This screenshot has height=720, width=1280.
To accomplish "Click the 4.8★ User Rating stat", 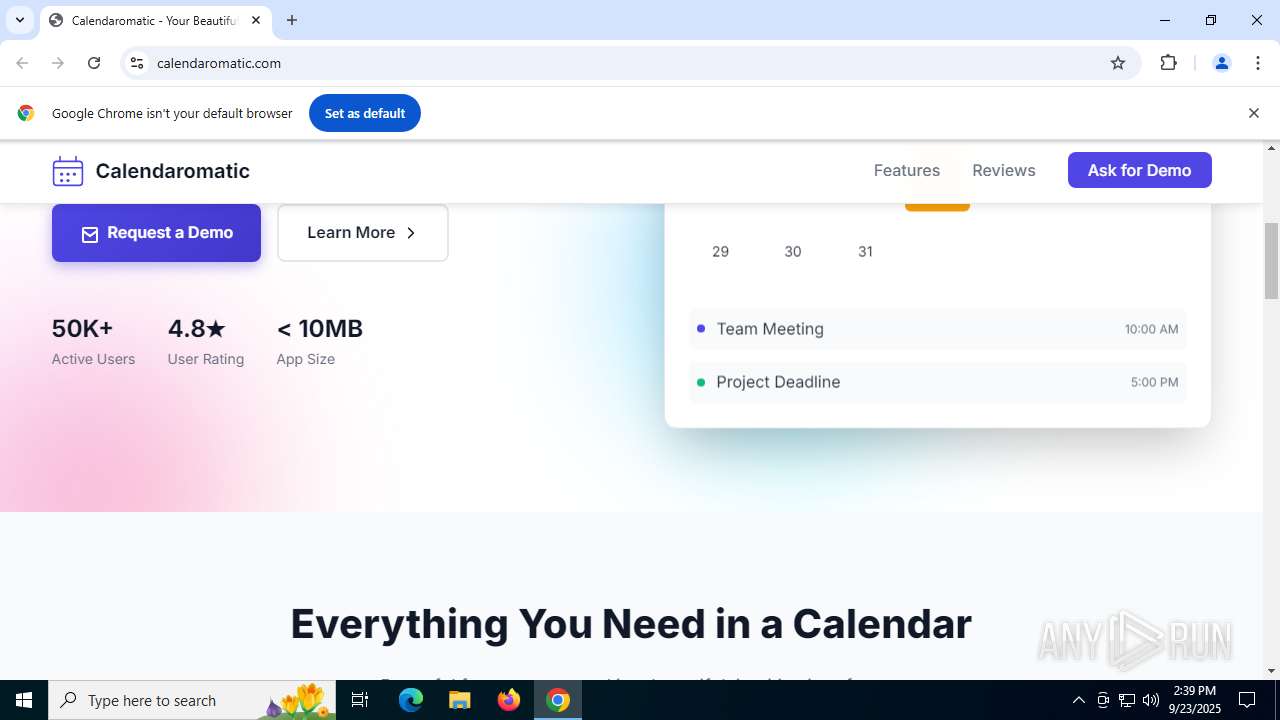I will click(x=205, y=342).
